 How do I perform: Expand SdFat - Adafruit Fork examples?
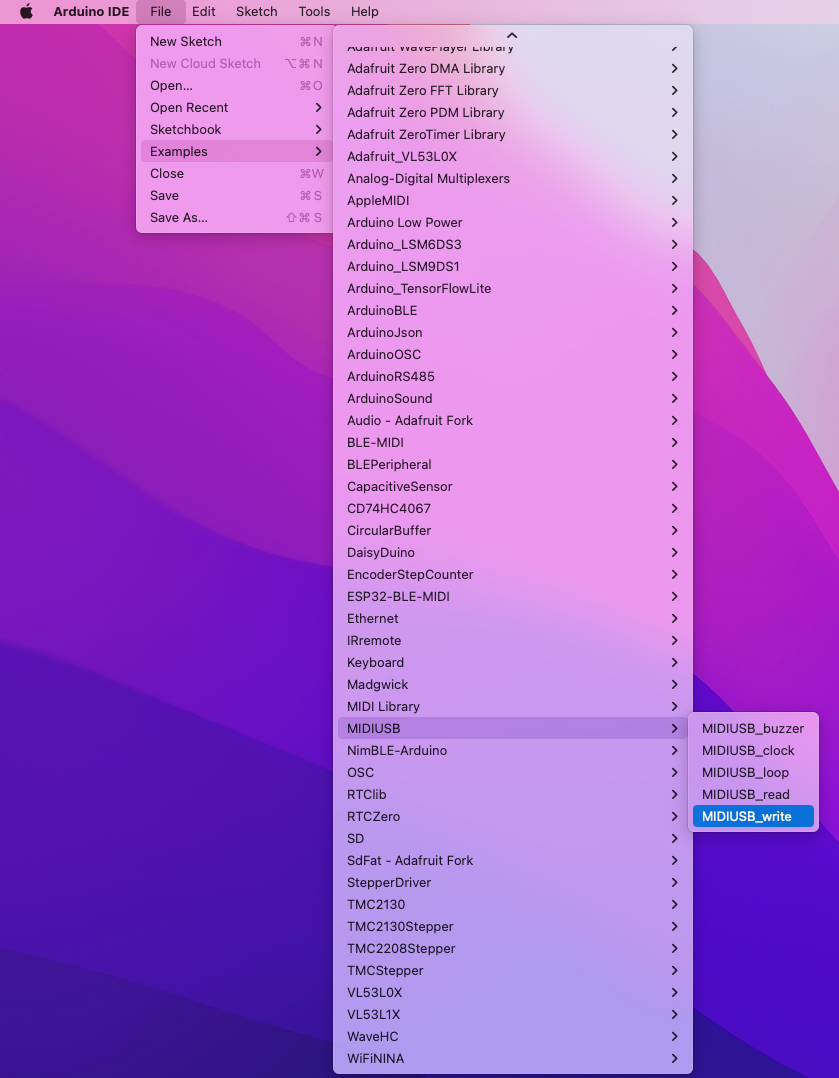click(512, 860)
